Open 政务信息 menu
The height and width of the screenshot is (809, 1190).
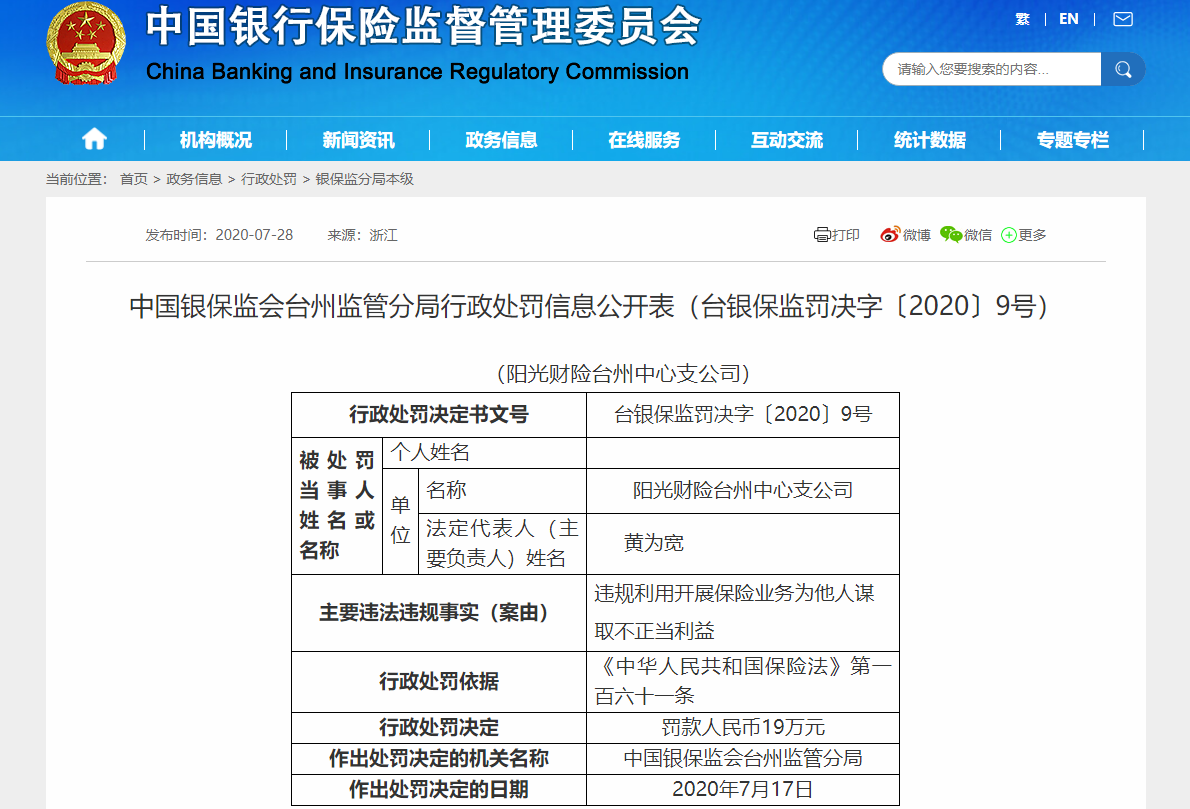pyautogui.click(x=501, y=140)
